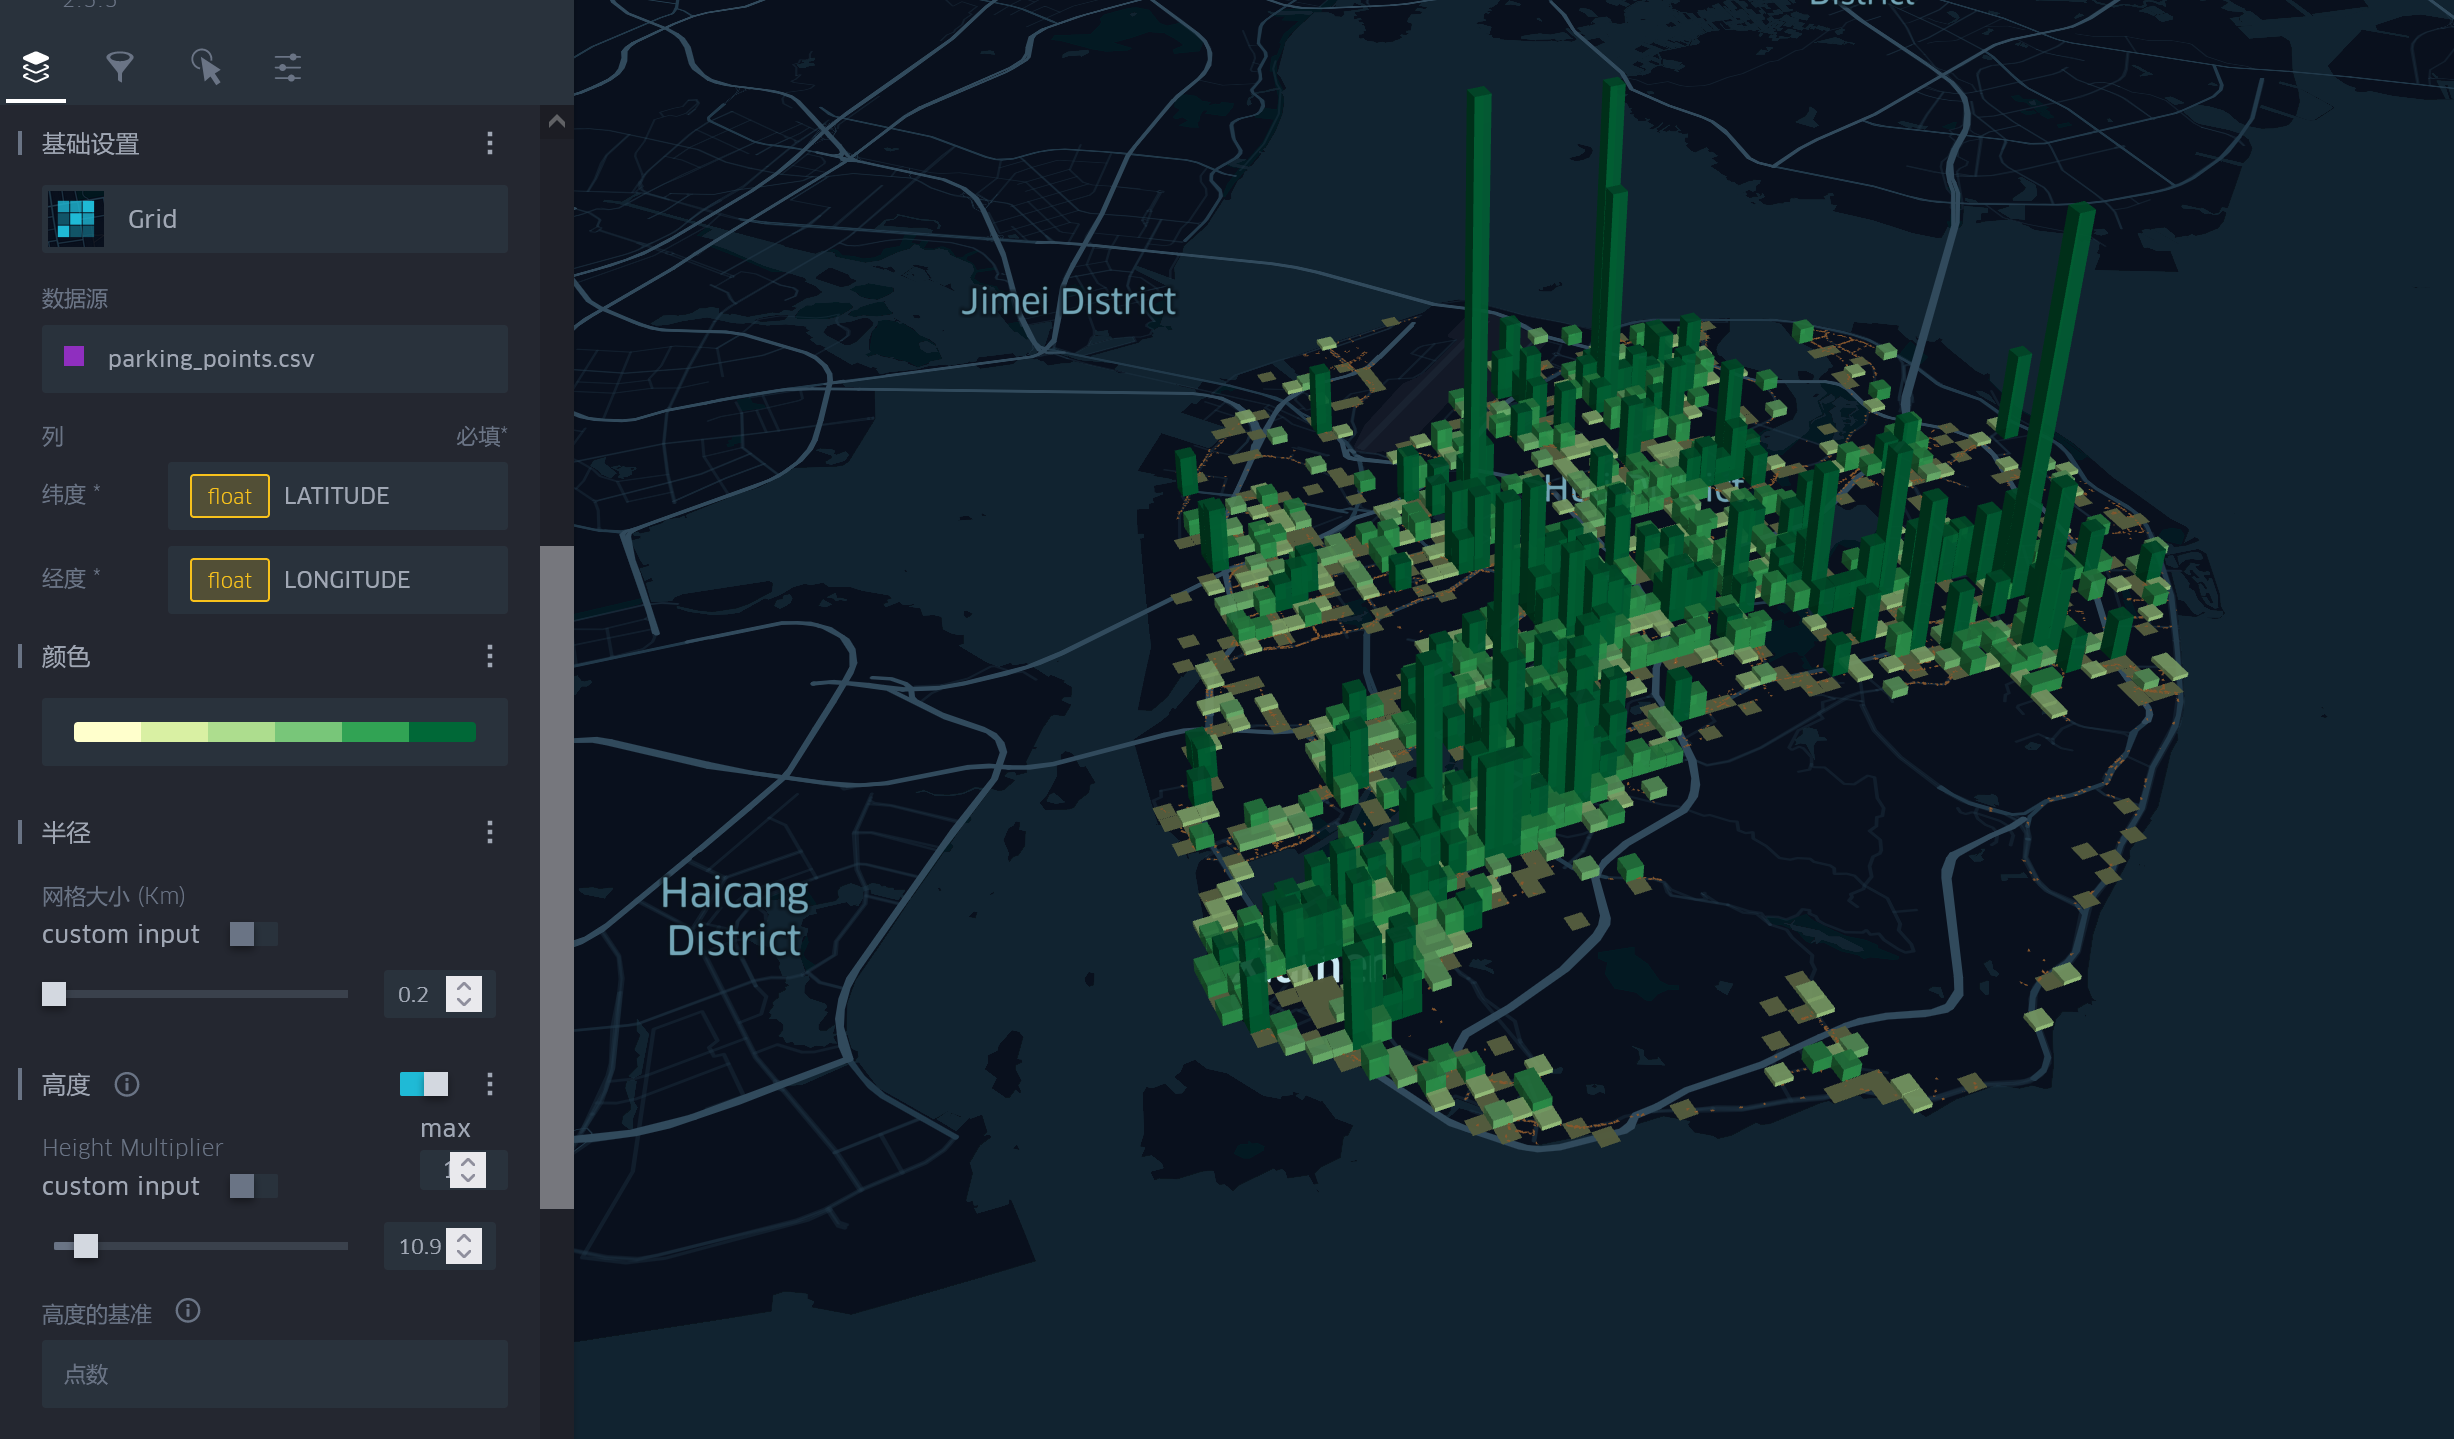Open 半径 section three-dot options

pyautogui.click(x=489, y=832)
